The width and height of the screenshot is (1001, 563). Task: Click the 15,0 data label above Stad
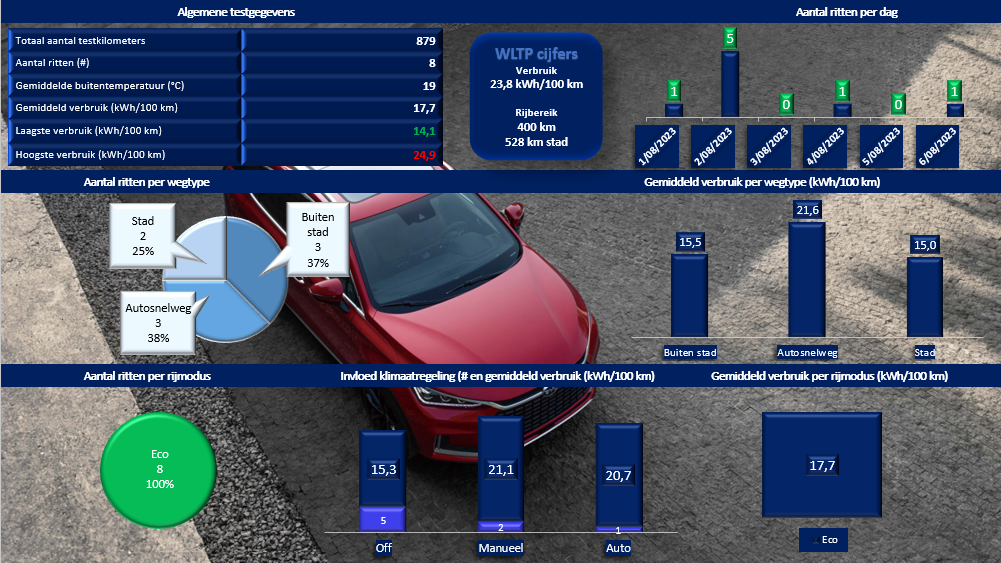925,245
